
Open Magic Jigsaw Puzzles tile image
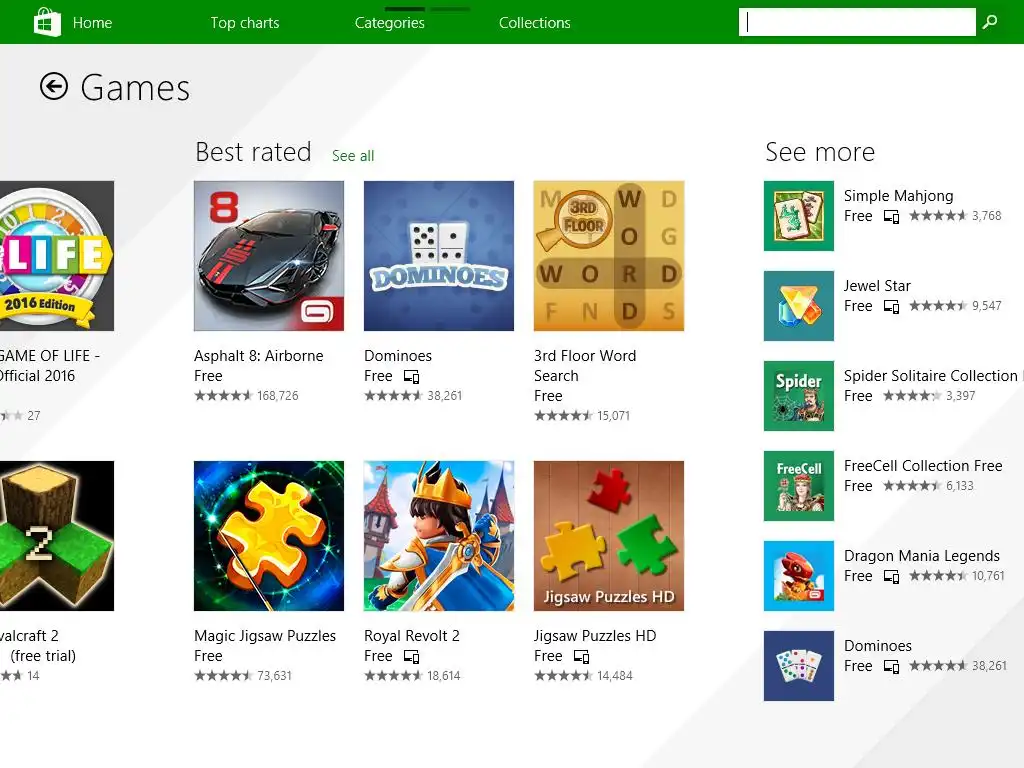[x=269, y=536]
